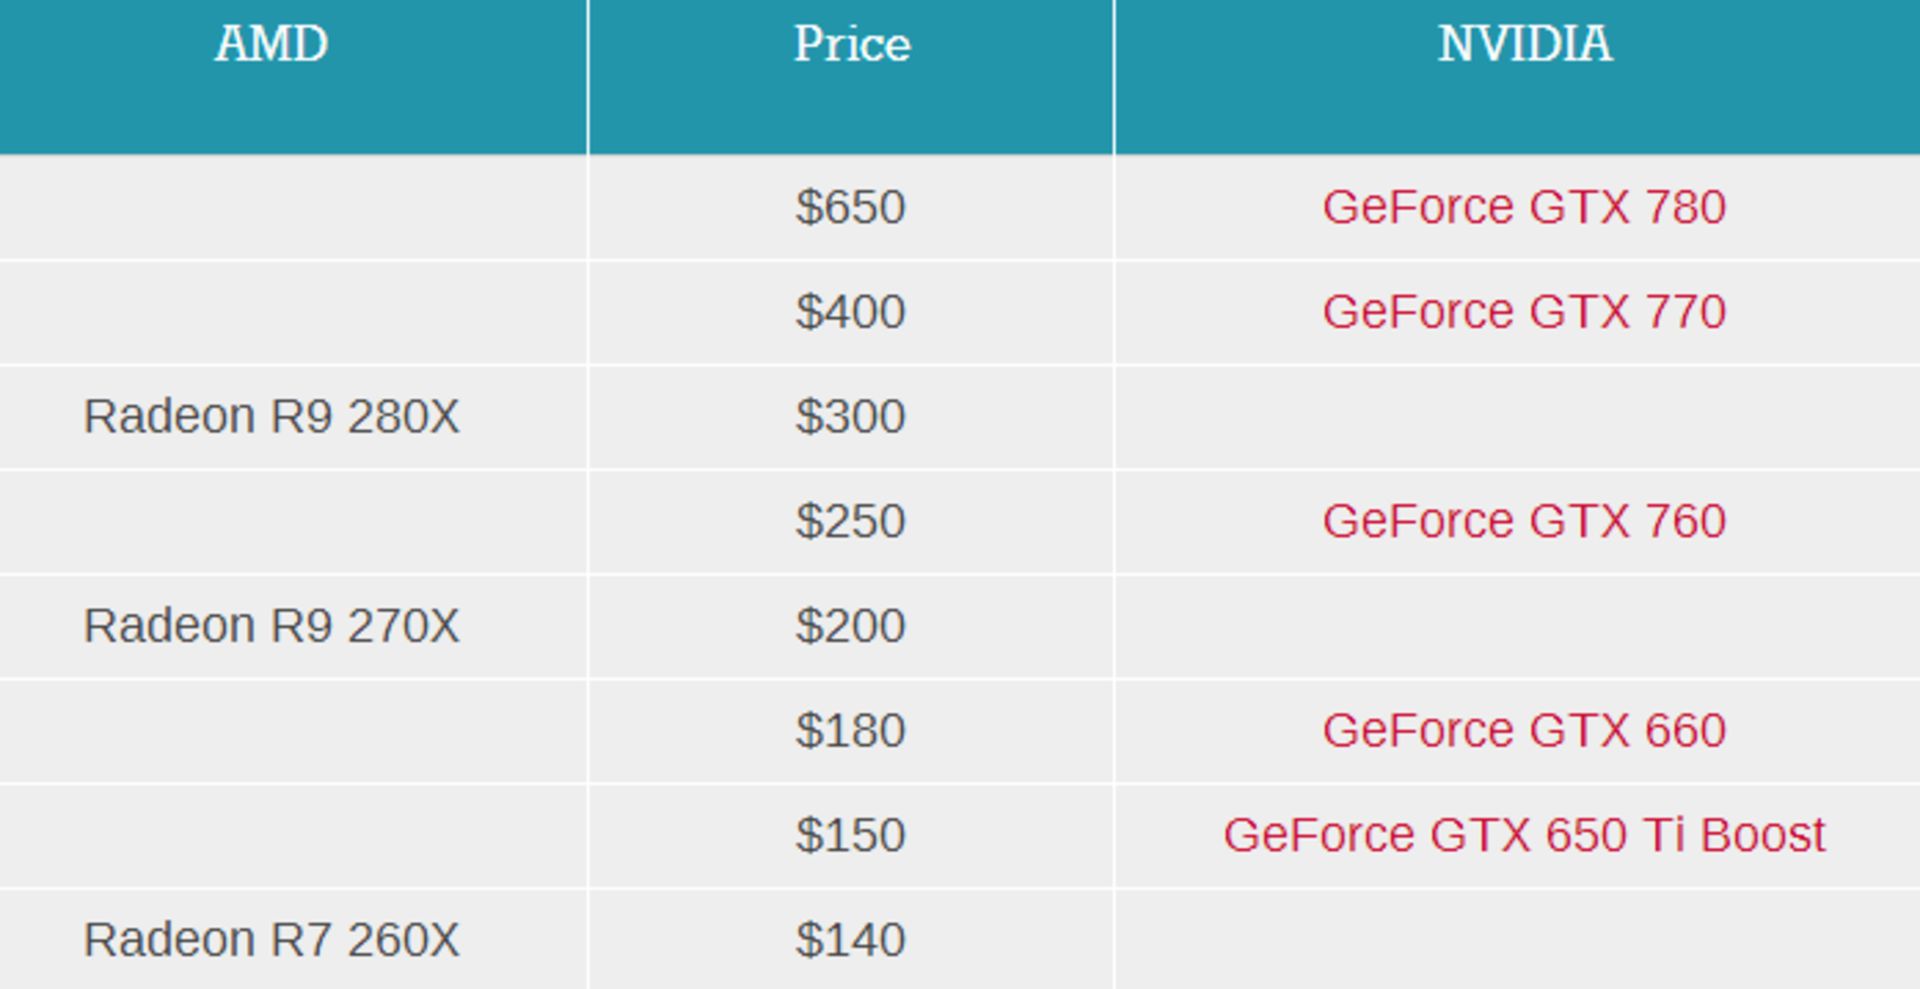Select the Radeon R7 260X cell
Viewport: 1920px width, 989px height.
coord(271,940)
